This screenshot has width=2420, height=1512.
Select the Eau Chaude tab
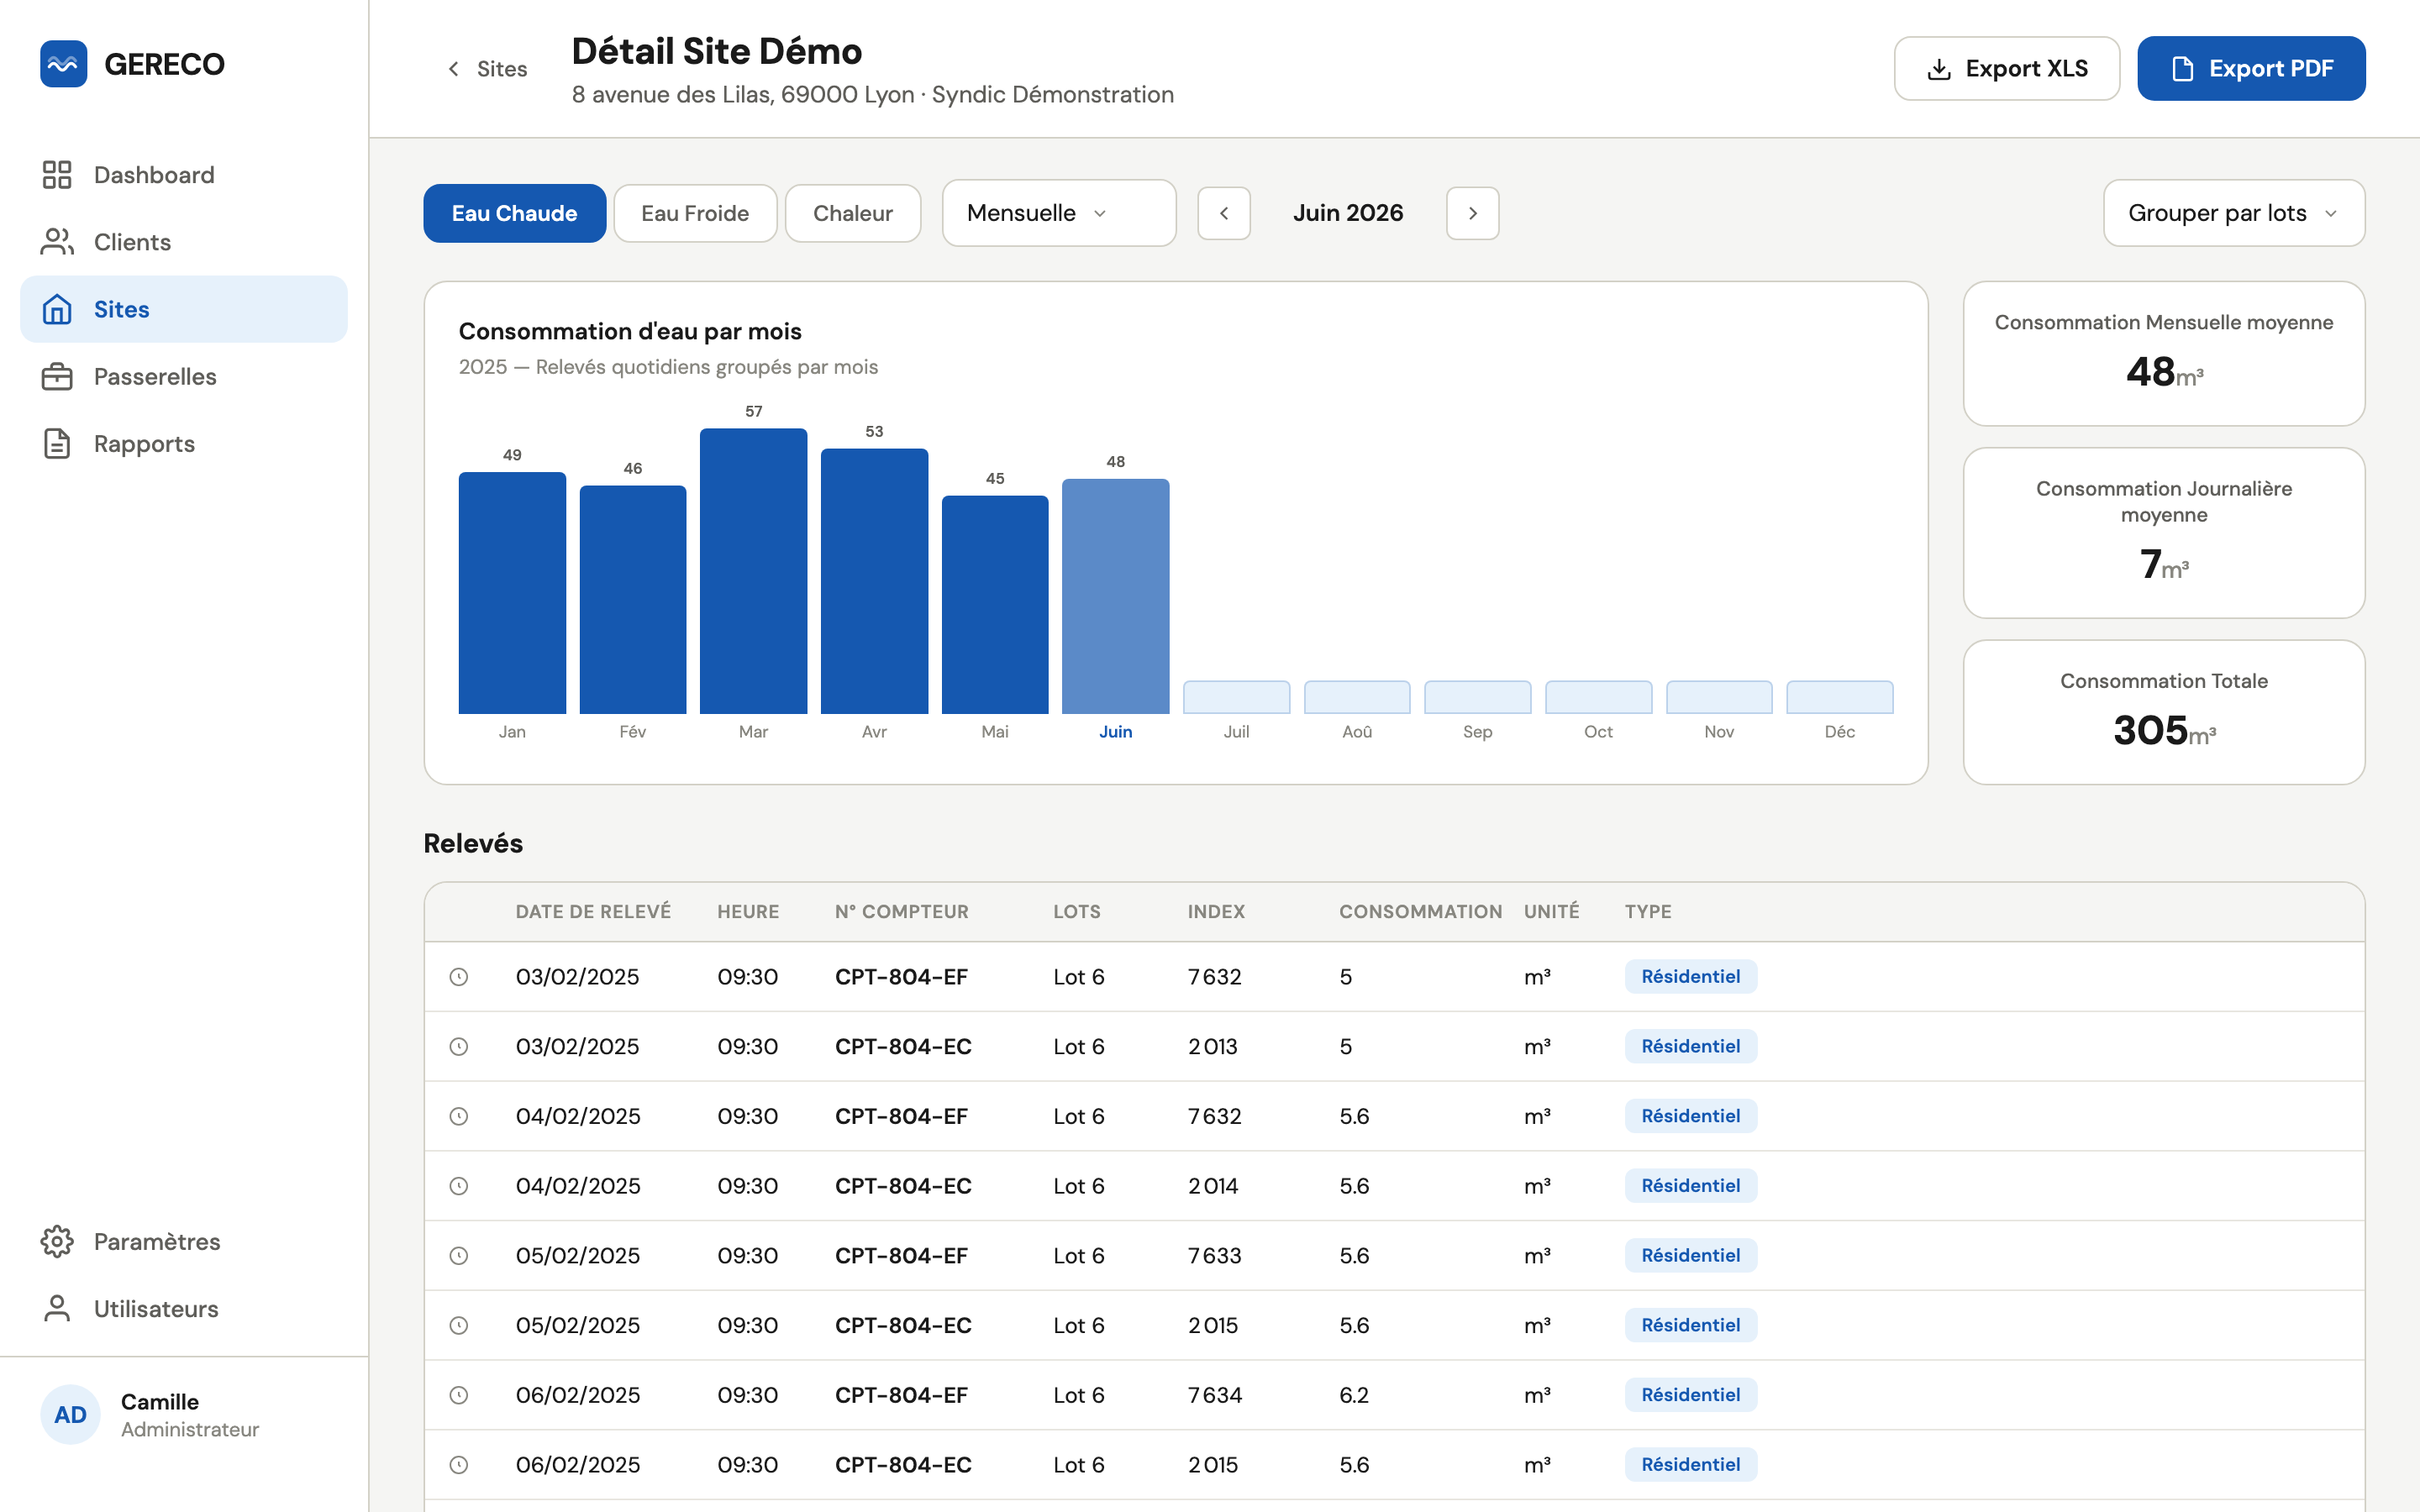[x=514, y=213]
